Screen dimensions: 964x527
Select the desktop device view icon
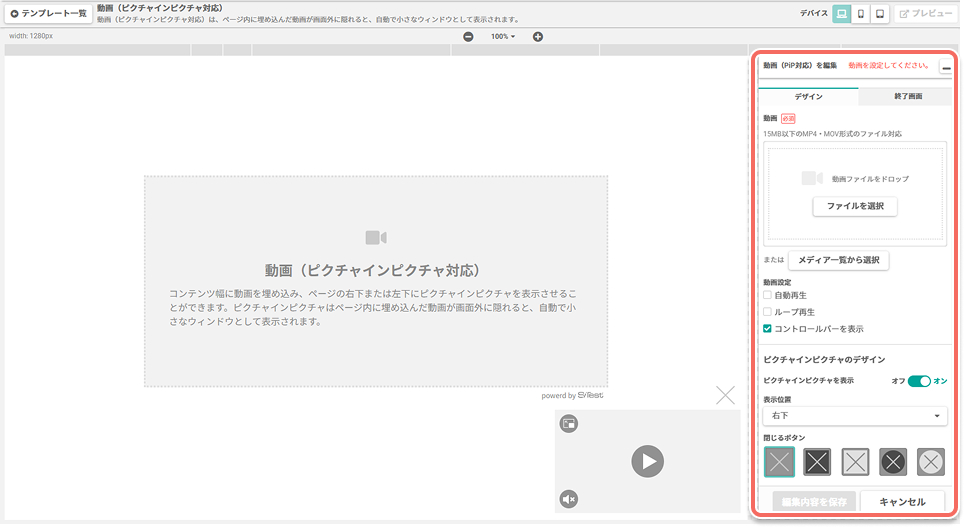click(842, 14)
